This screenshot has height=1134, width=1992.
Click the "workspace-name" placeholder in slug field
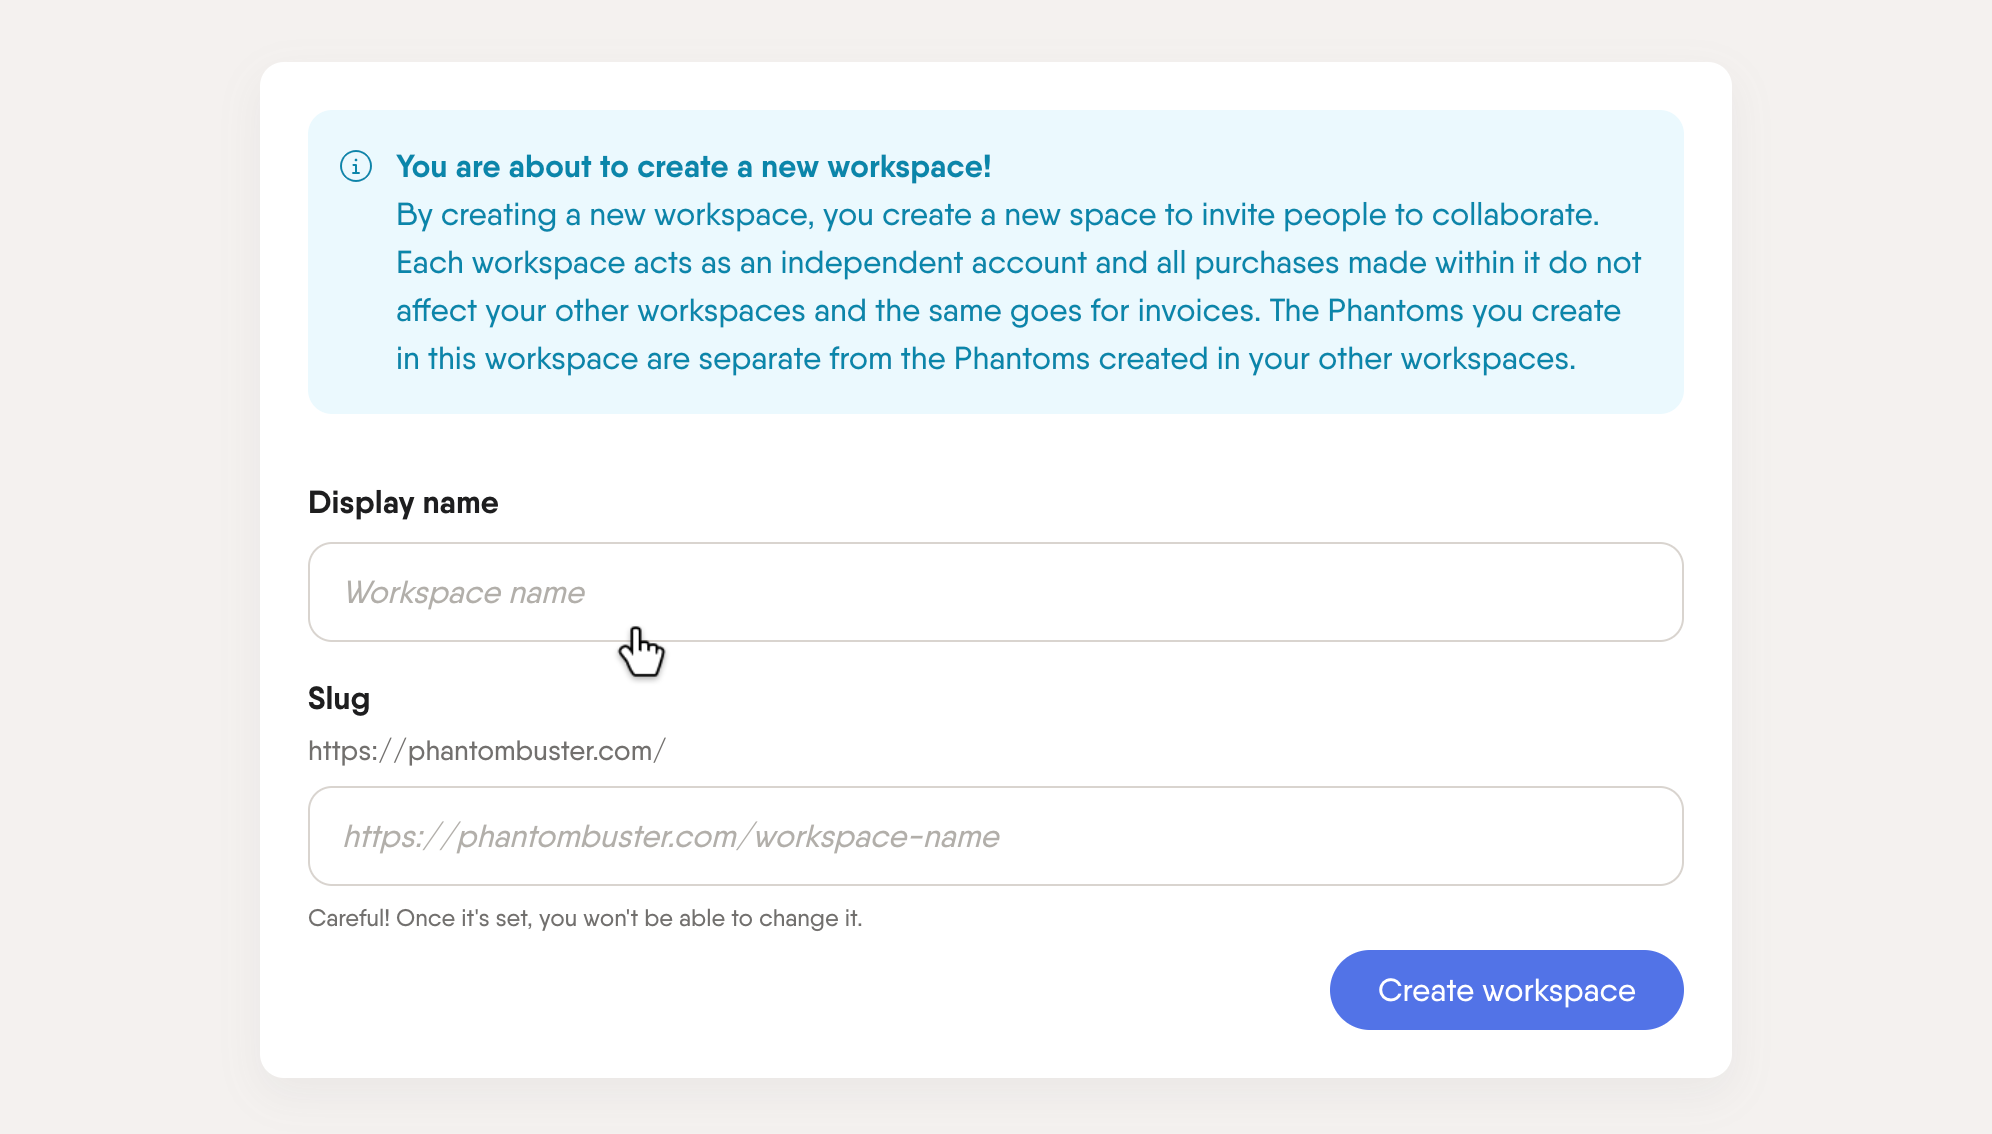click(x=877, y=836)
